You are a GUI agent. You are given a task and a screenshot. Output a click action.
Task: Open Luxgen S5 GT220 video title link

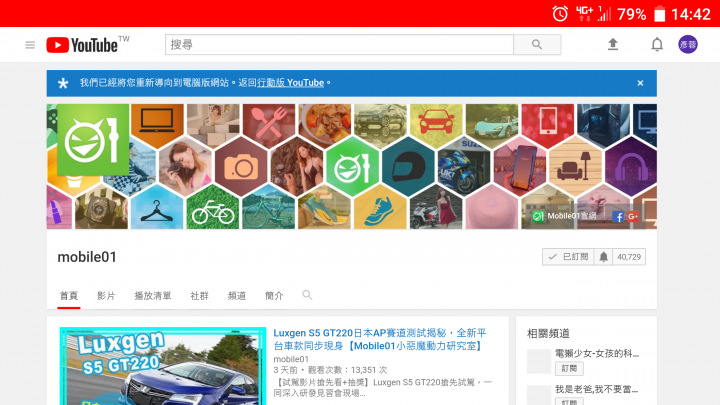[x=380, y=339]
